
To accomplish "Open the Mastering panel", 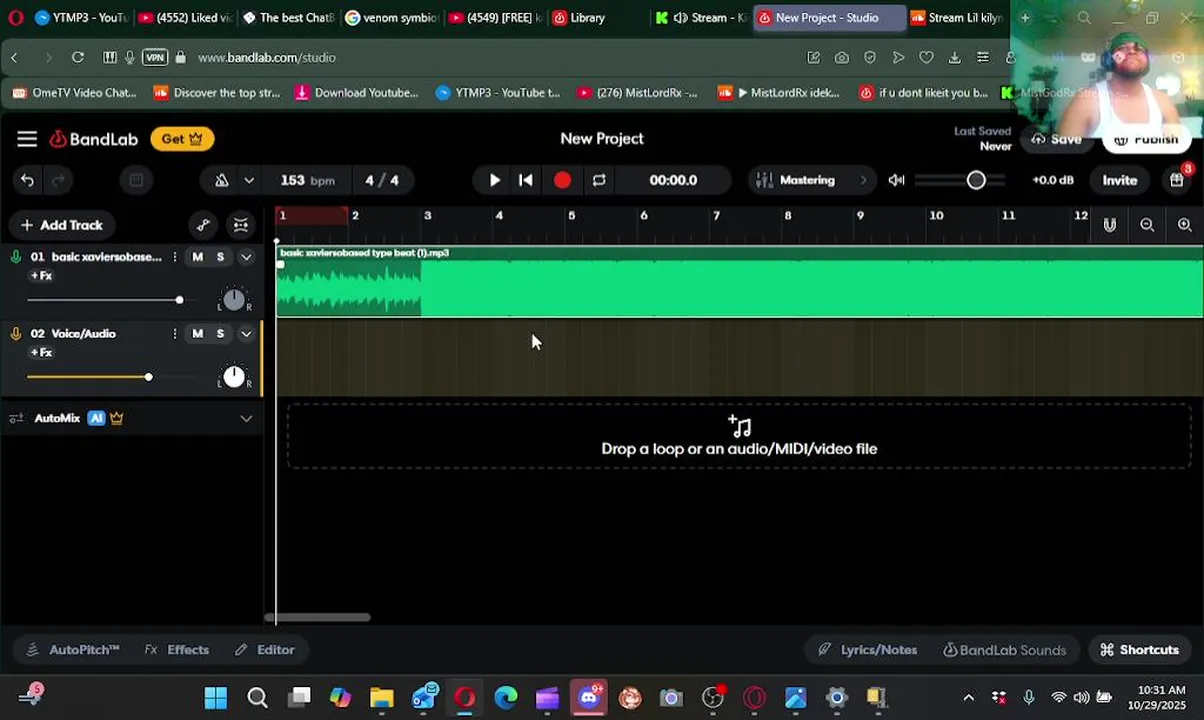I will 811,180.
